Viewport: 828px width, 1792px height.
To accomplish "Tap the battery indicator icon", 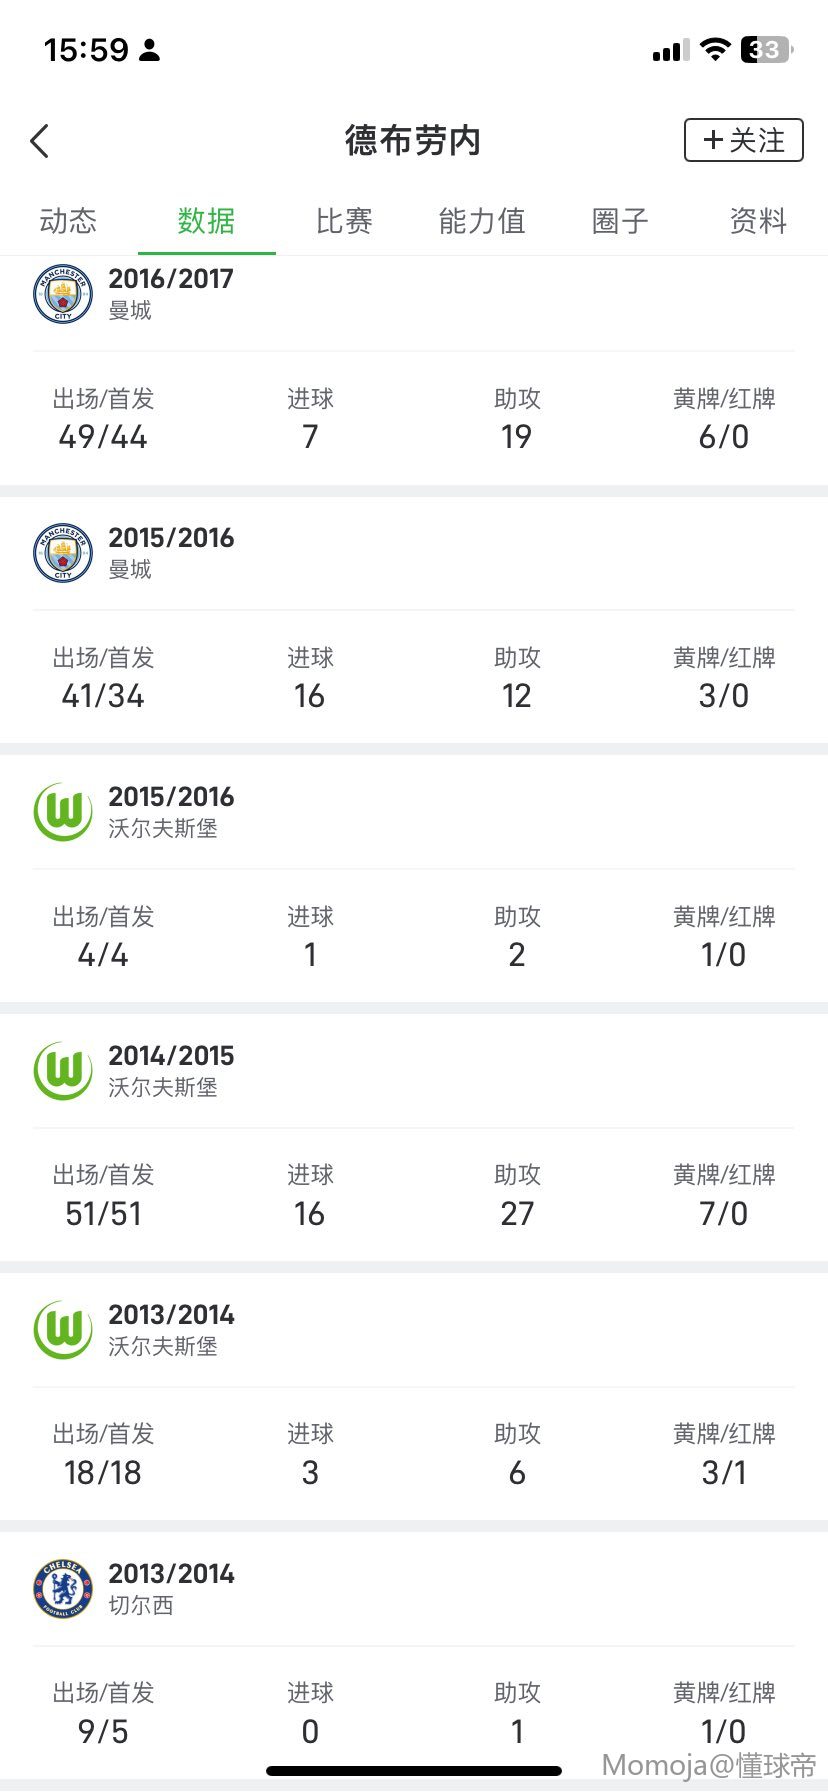I will click(766, 49).
